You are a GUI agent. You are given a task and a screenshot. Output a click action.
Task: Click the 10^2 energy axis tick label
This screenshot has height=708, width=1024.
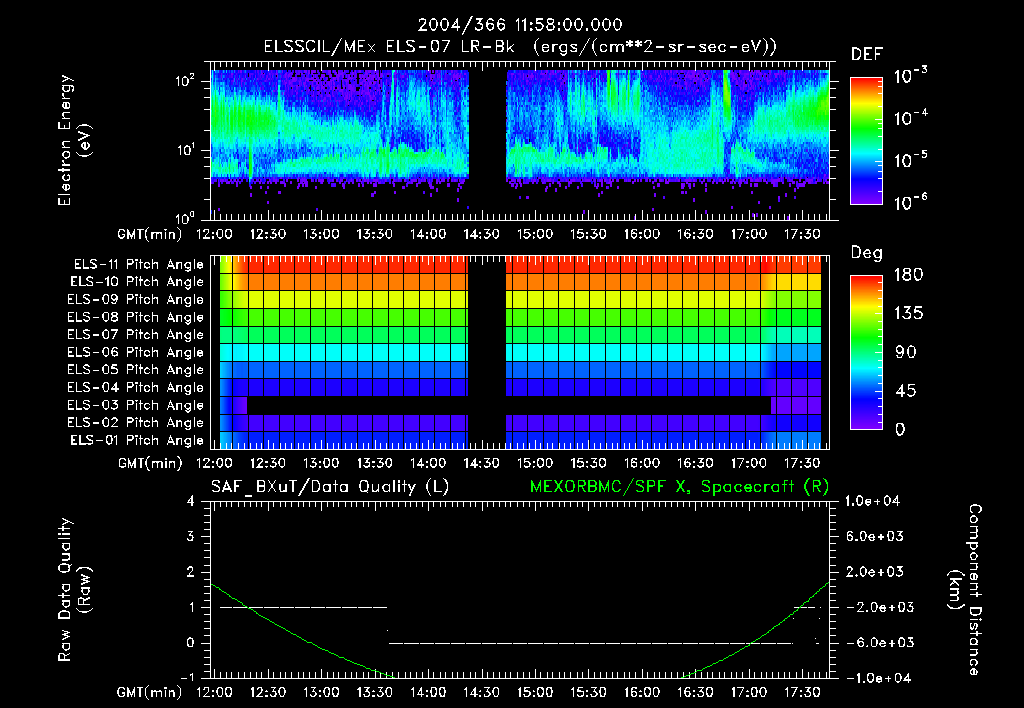tap(186, 81)
